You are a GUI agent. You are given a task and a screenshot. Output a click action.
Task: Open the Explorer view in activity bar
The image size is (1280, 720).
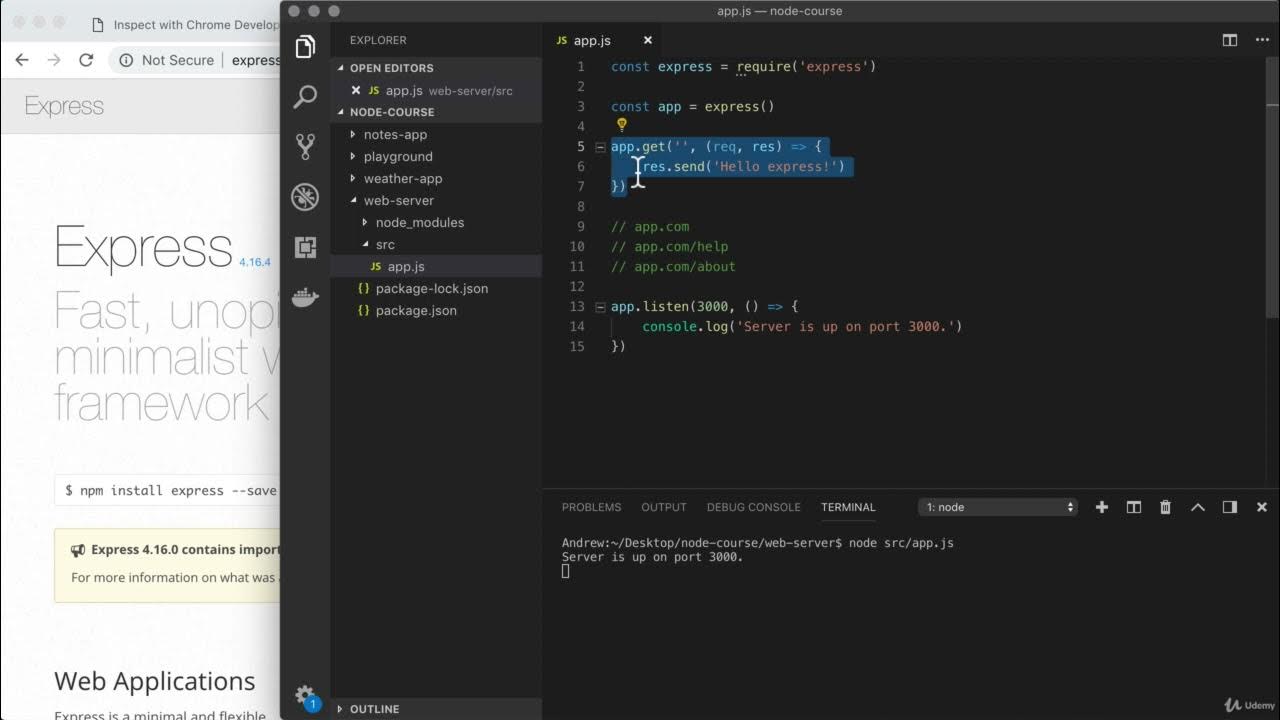tap(305, 46)
